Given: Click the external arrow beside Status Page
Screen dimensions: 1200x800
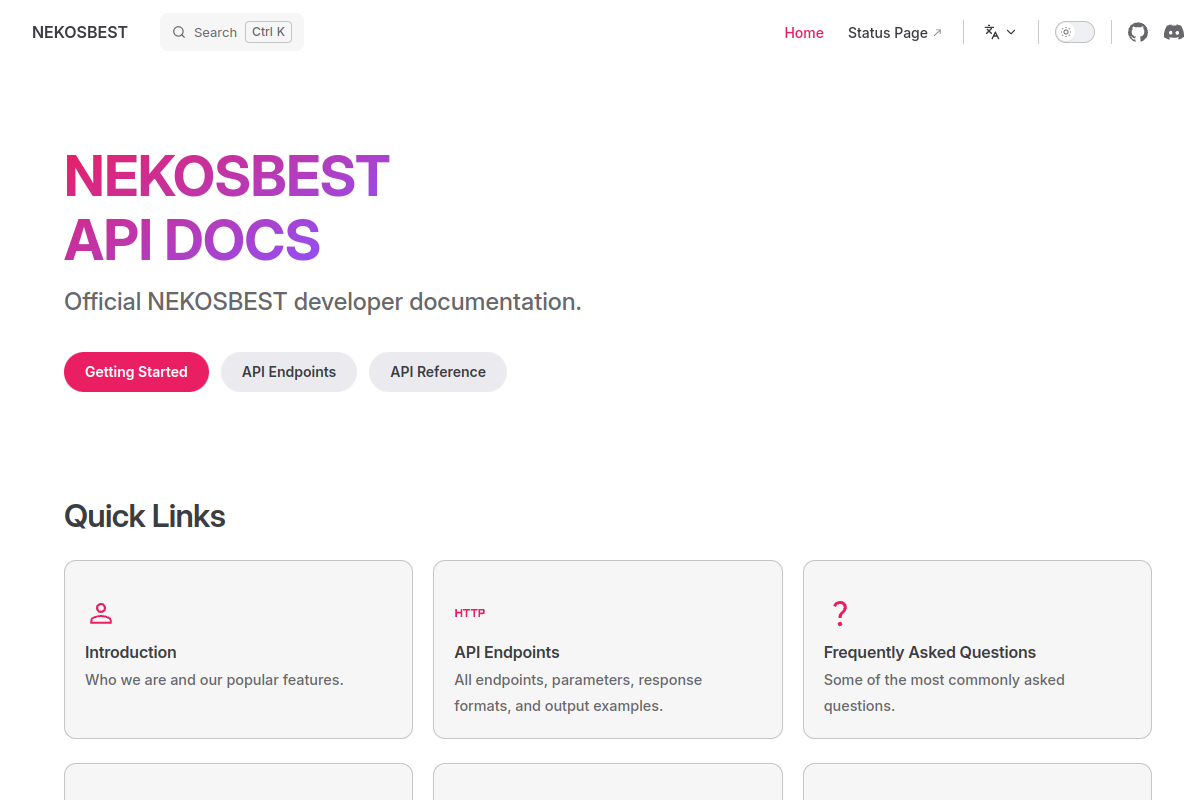Looking at the screenshot, I should [937, 32].
